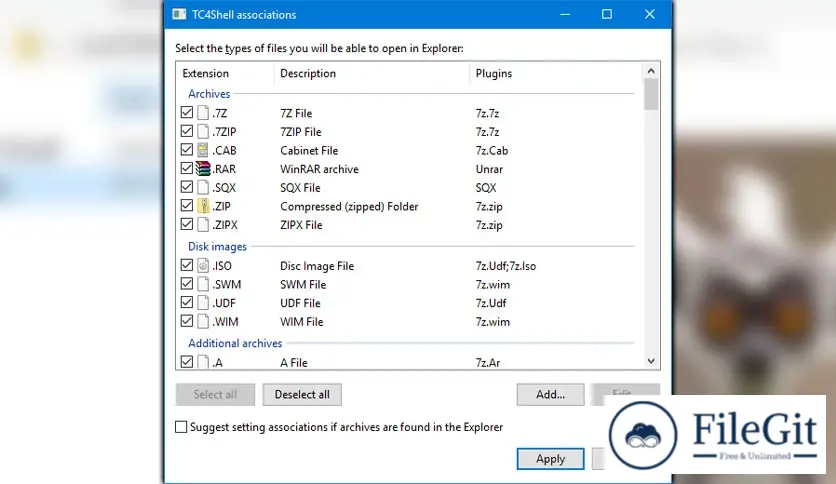
Task: Click the Apply button
Action: (550, 459)
